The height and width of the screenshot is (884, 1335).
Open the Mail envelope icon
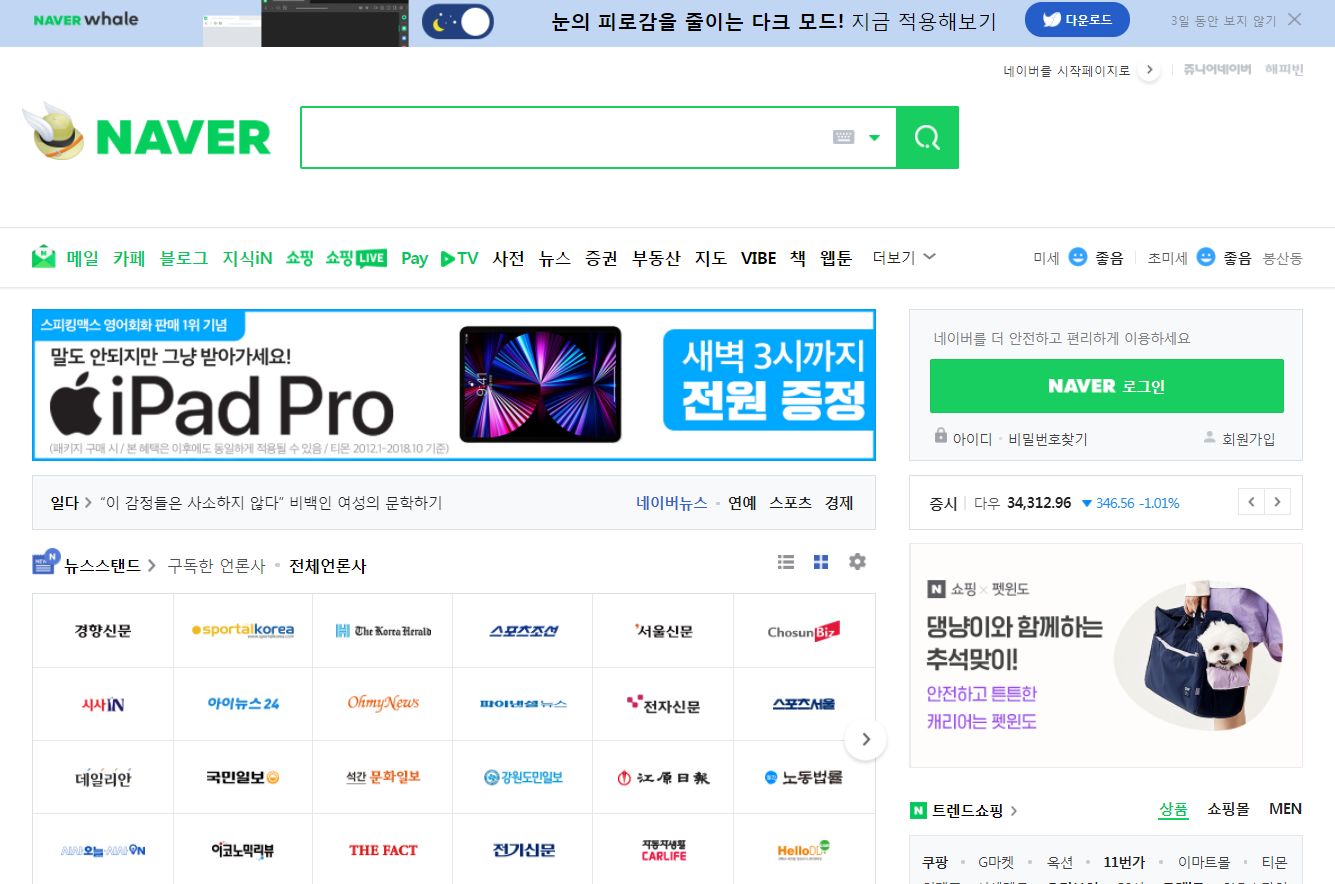[x=43, y=257]
